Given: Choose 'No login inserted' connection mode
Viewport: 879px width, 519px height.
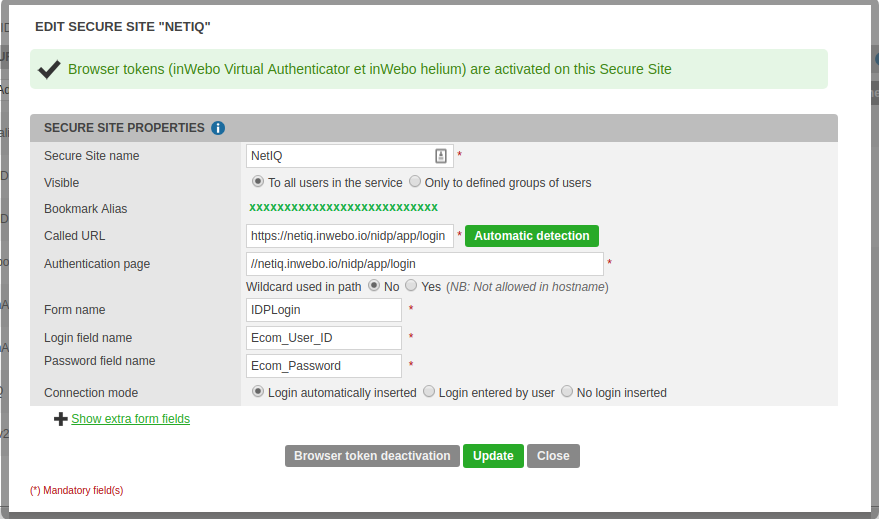Looking at the screenshot, I should coord(567,392).
